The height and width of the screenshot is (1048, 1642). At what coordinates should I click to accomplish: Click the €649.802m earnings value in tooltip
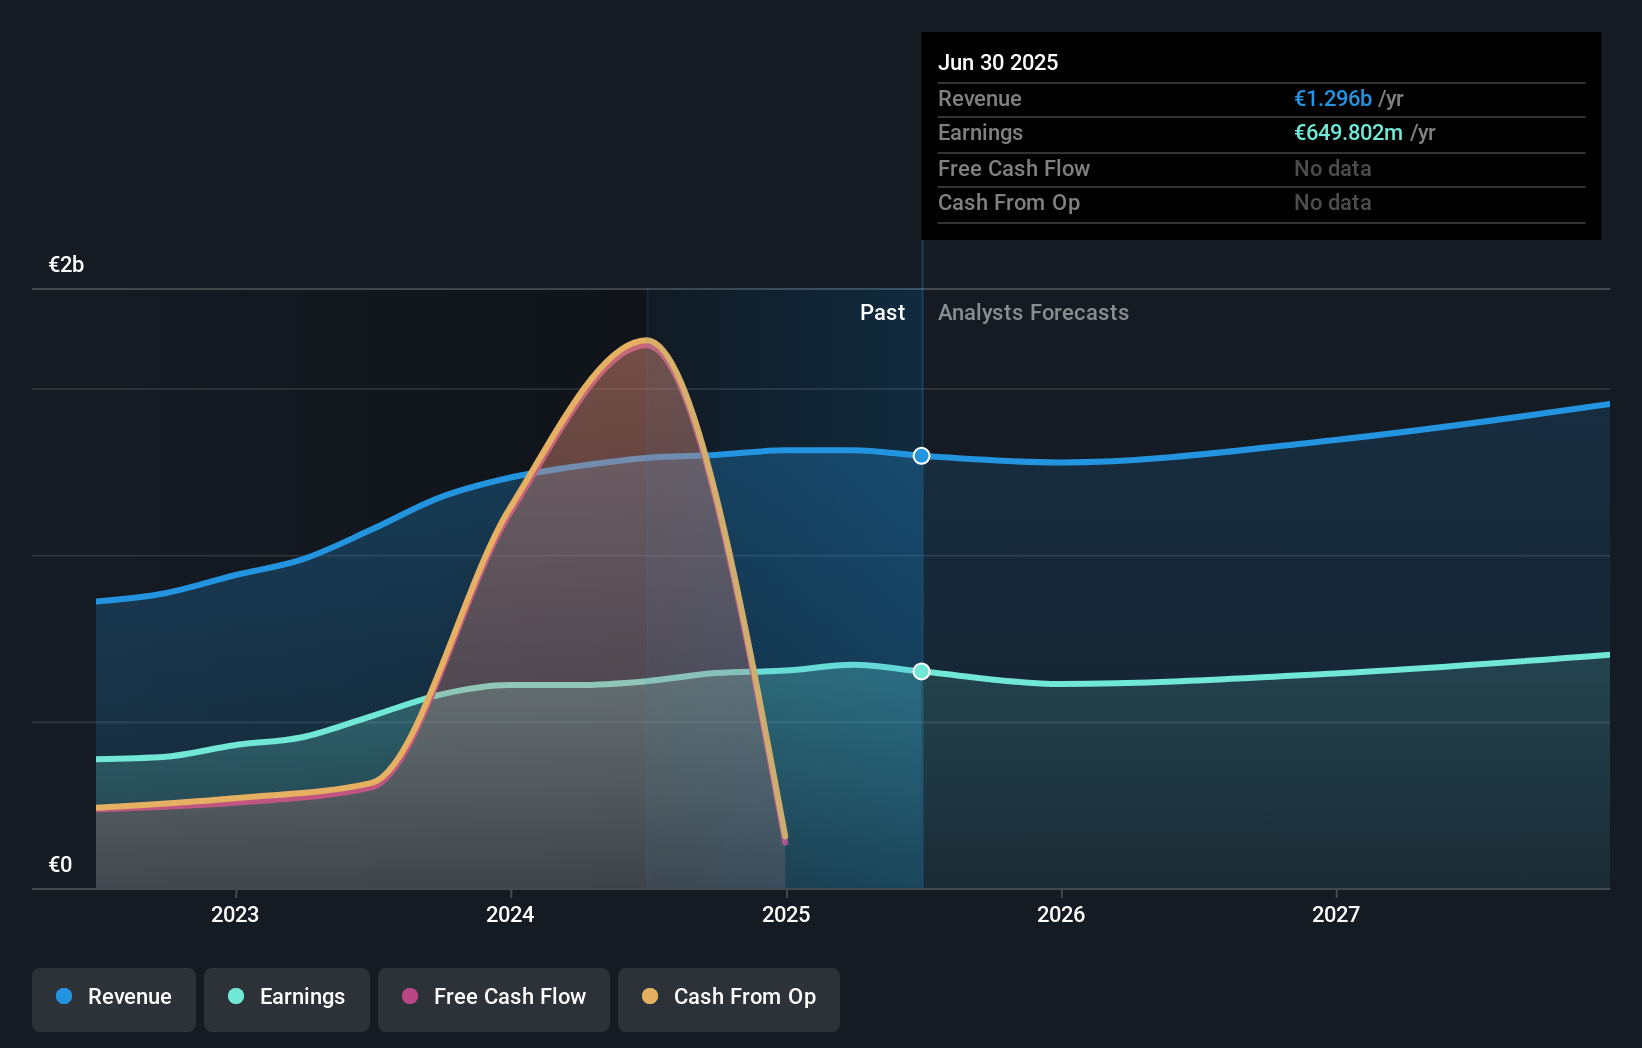pyautogui.click(x=1348, y=133)
